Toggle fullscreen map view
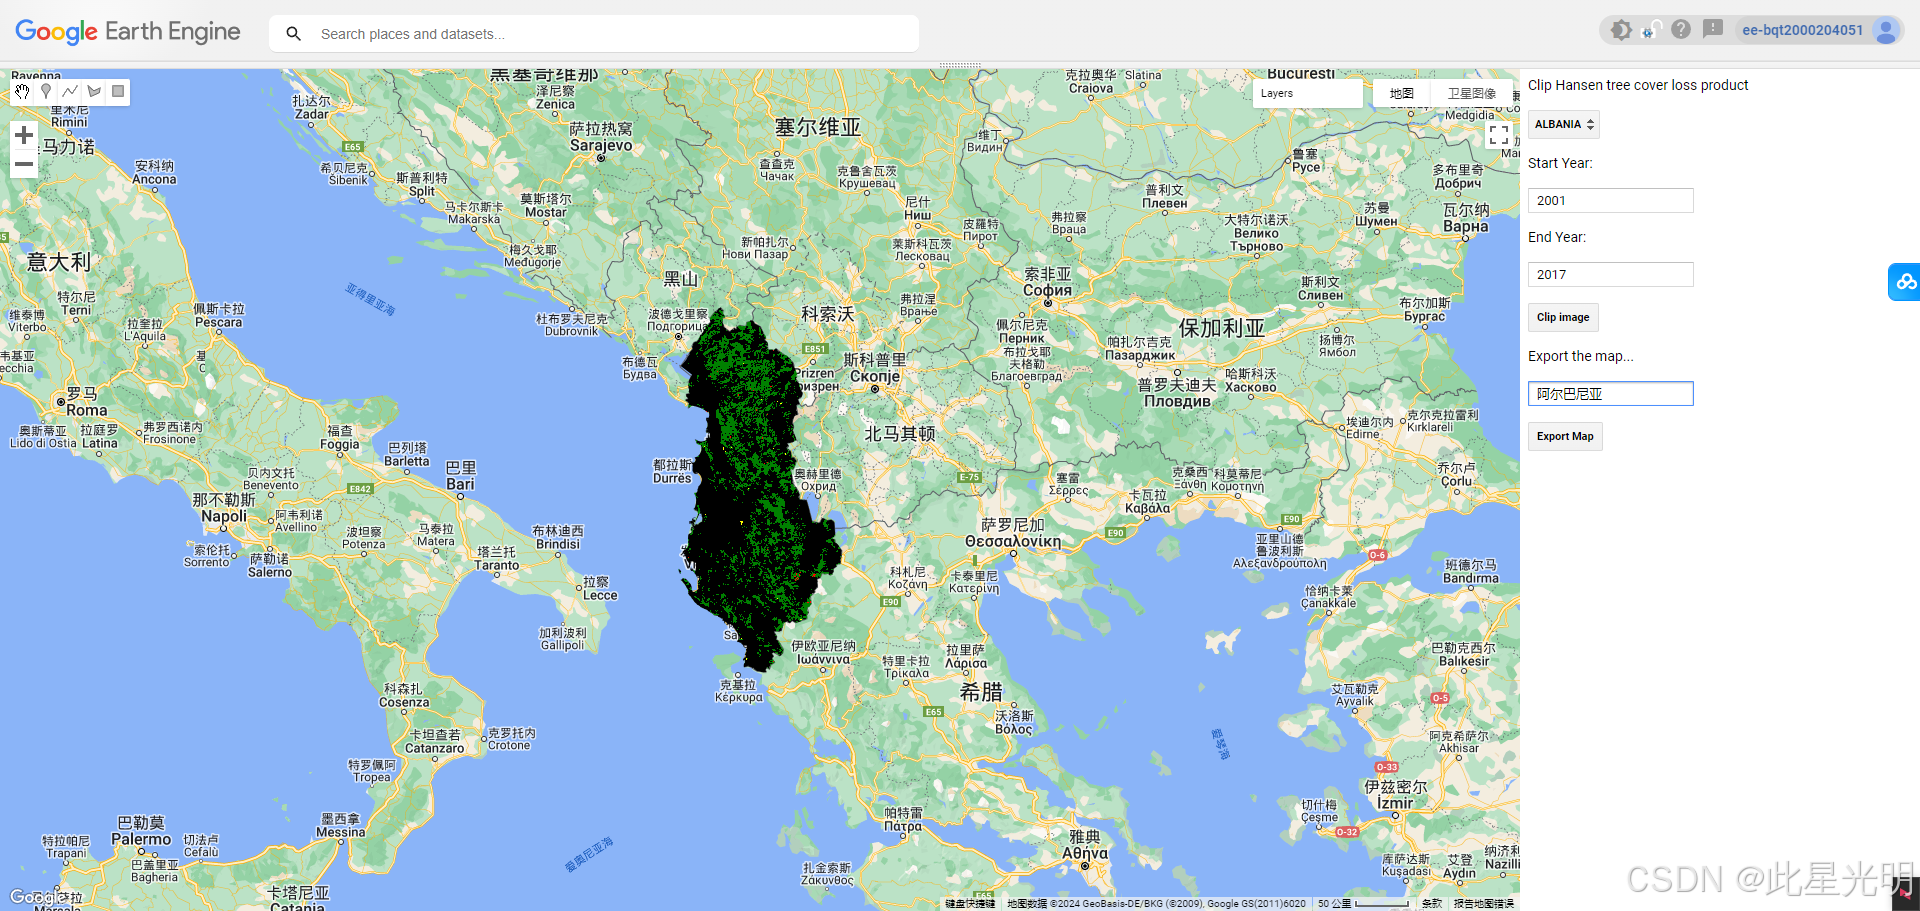The width and height of the screenshot is (1920, 911). click(x=1498, y=134)
